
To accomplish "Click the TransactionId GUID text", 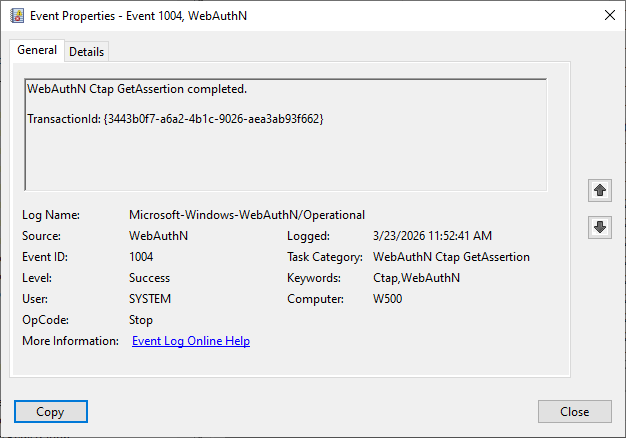I will click(215, 119).
